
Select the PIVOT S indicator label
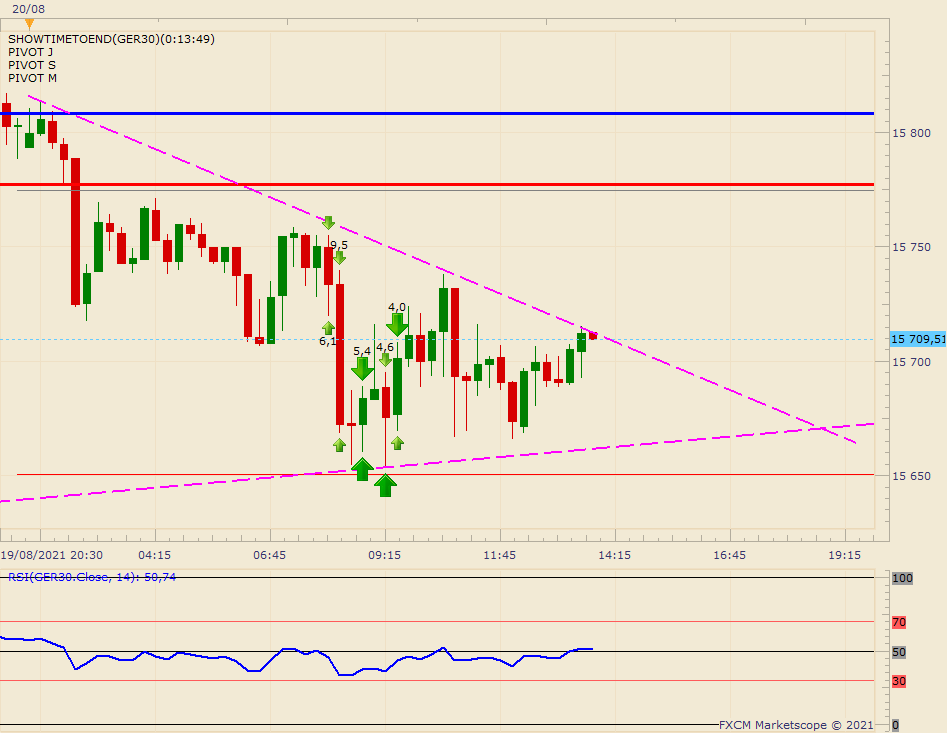tap(31, 65)
